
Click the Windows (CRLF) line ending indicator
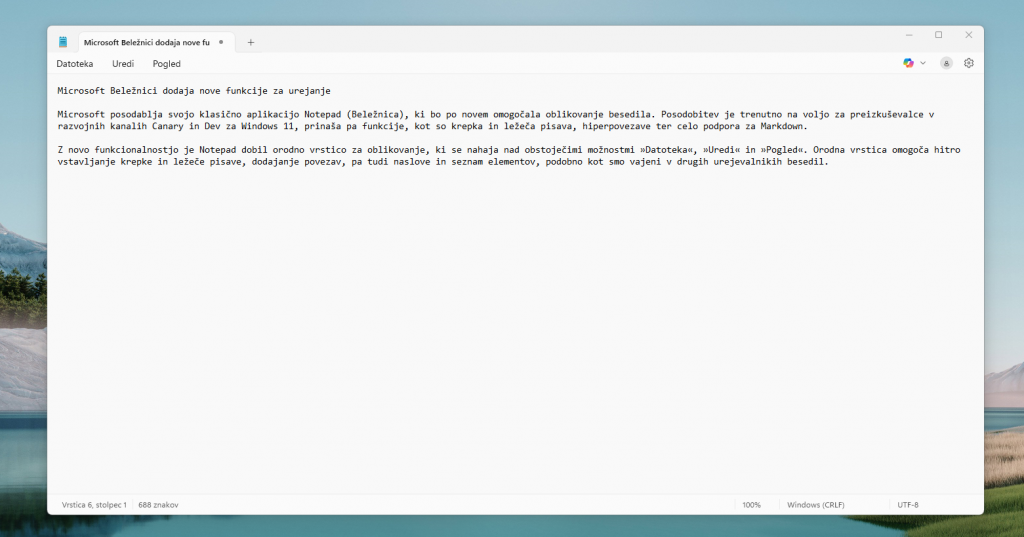[x=816, y=505]
